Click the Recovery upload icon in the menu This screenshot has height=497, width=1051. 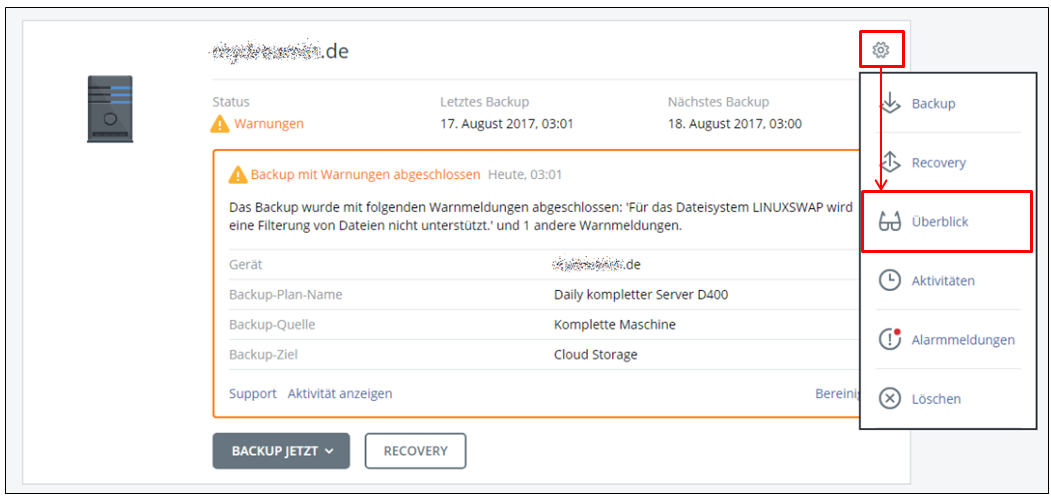889,162
